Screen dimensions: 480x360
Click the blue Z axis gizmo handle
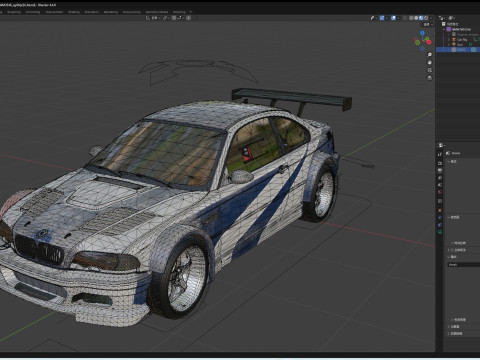(422, 33)
